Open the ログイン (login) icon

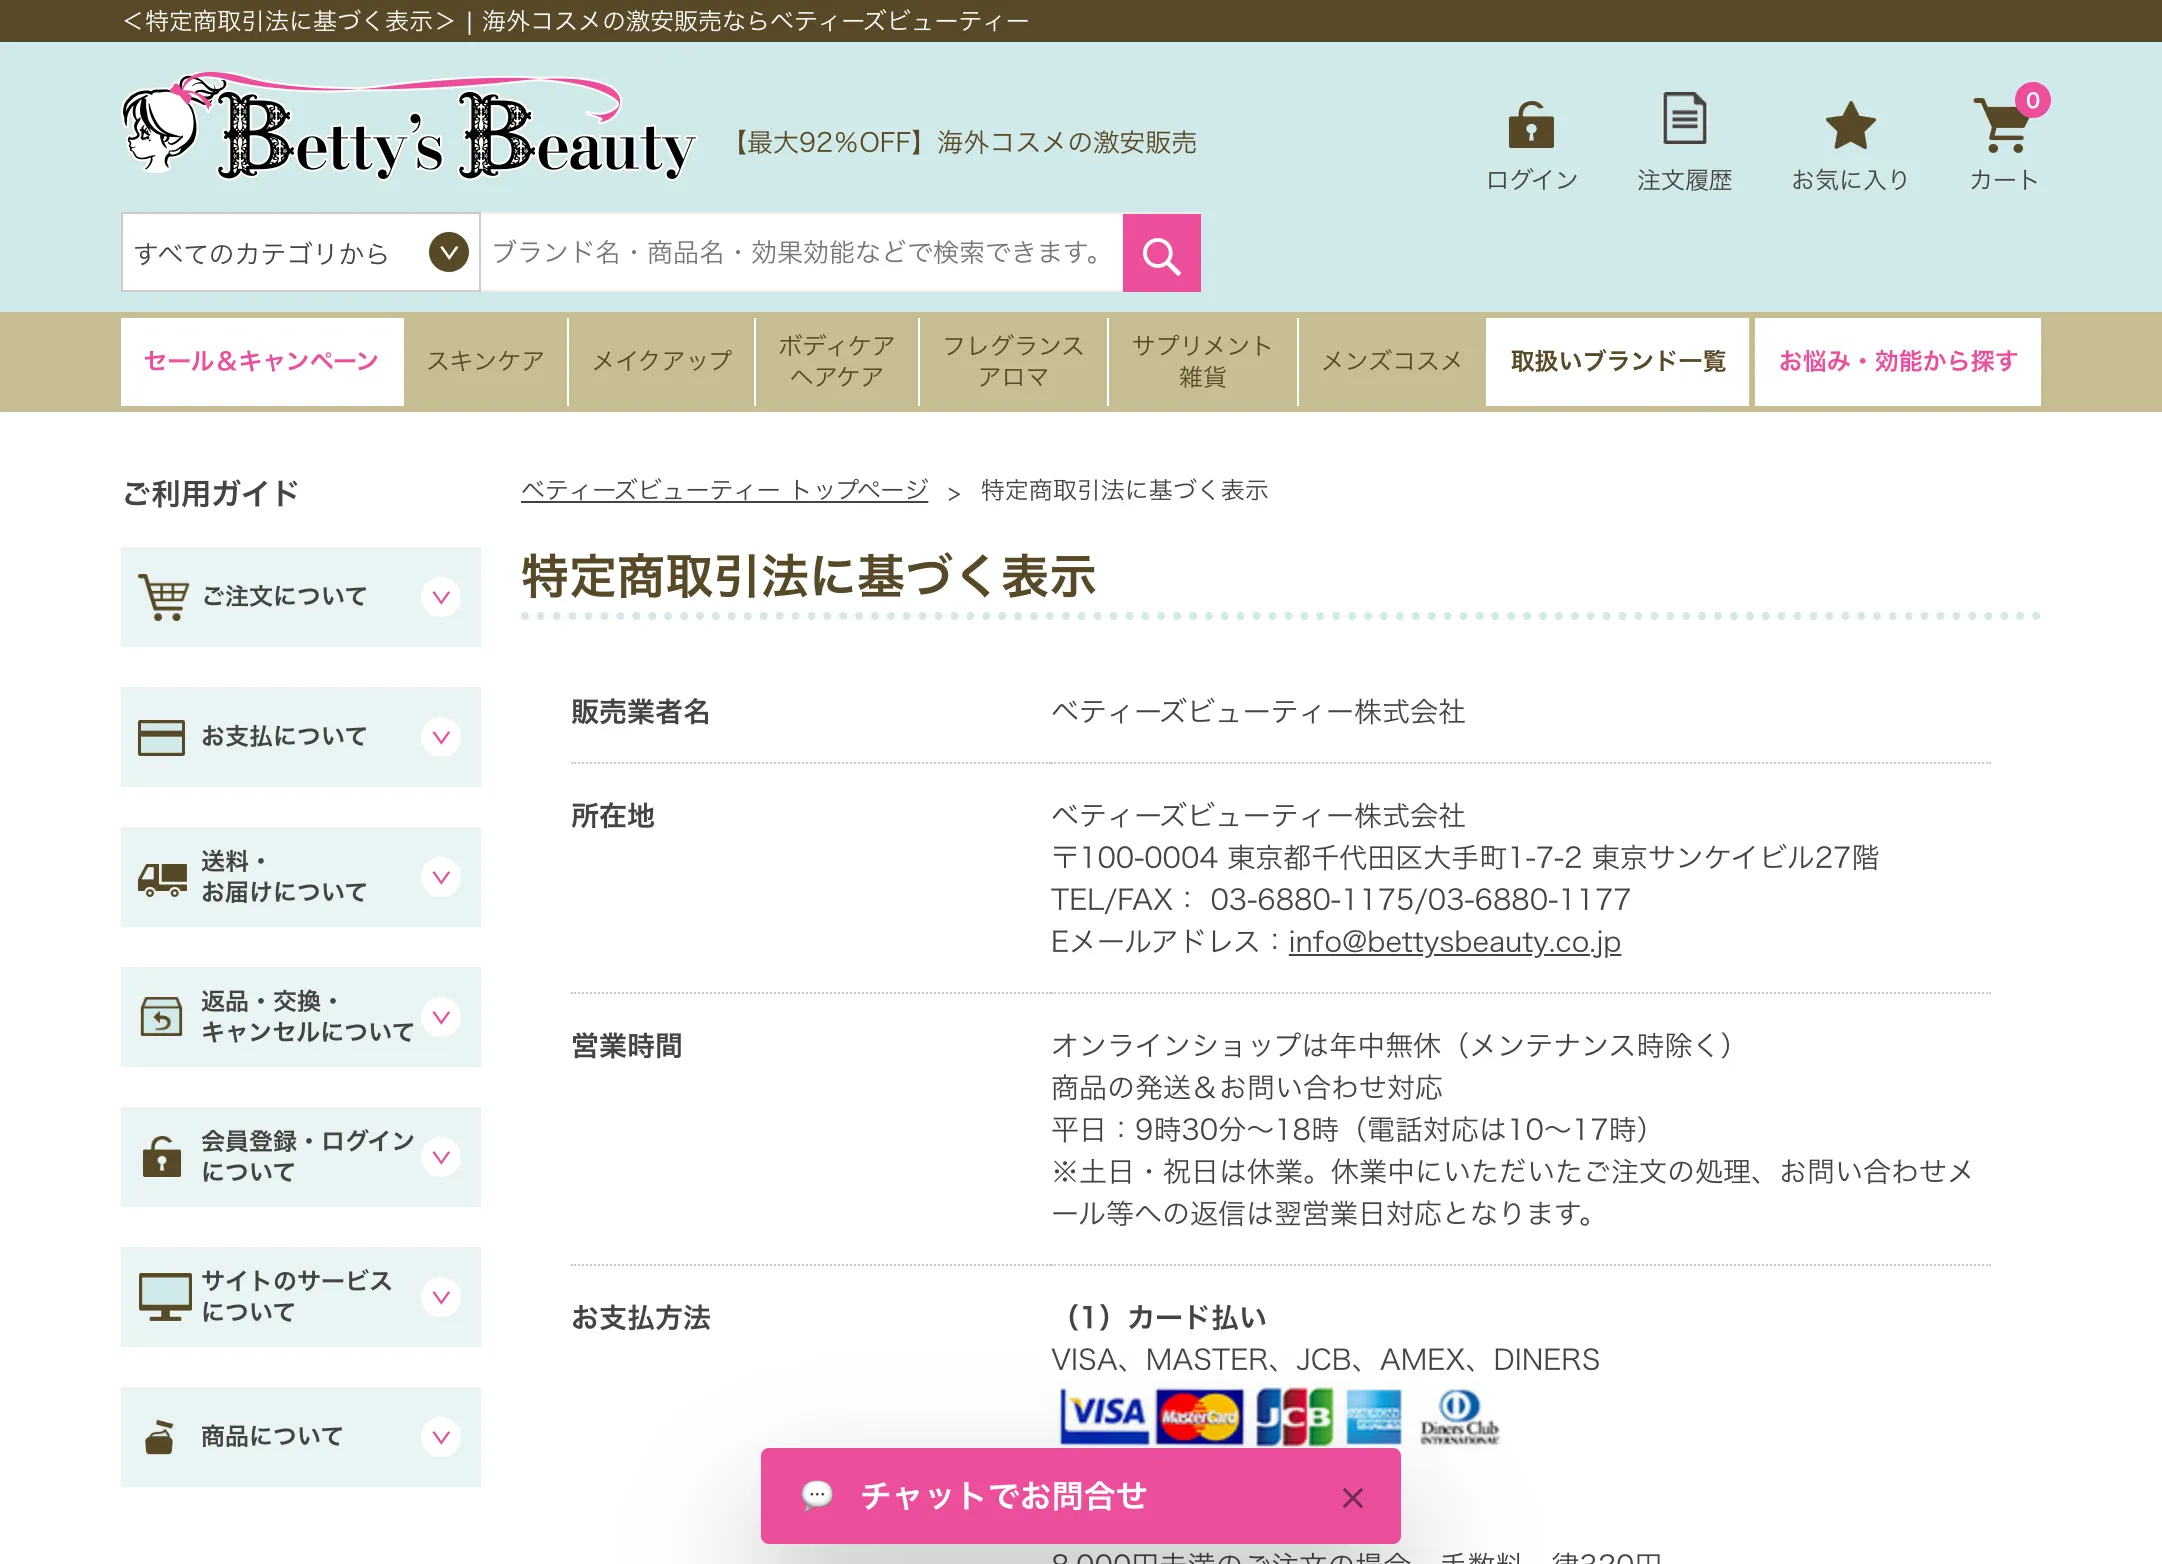(x=1531, y=140)
